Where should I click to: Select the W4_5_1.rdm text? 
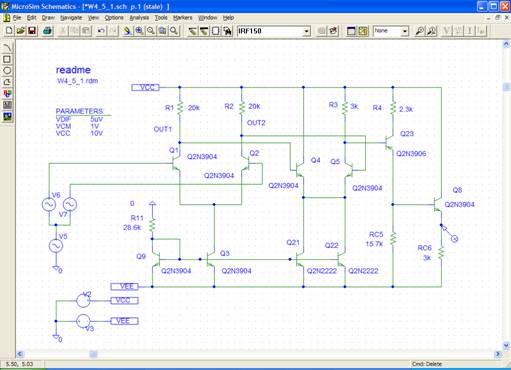click(x=77, y=81)
